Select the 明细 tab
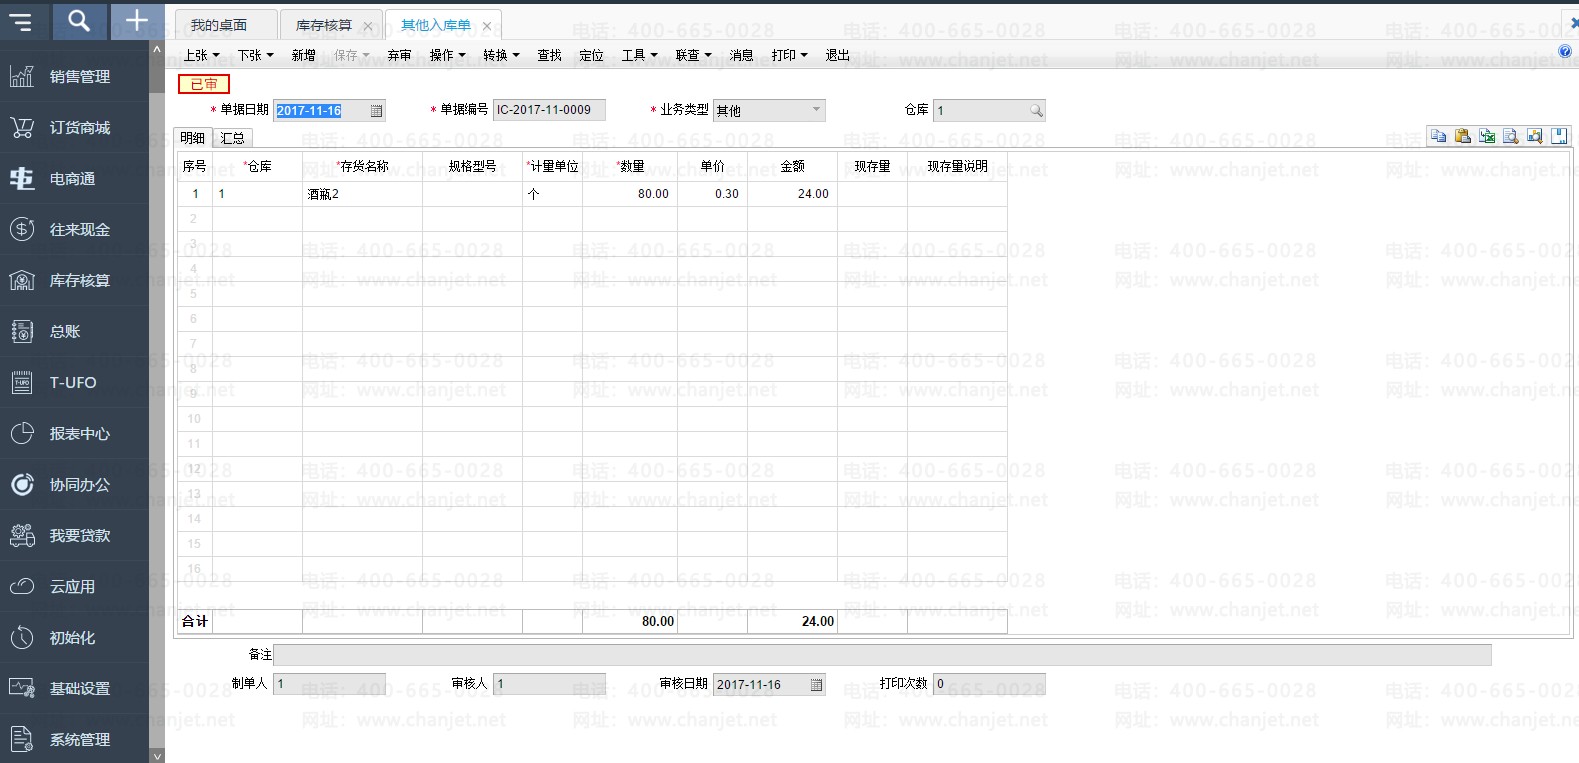Image resolution: width=1579 pixels, height=763 pixels. coord(193,138)
